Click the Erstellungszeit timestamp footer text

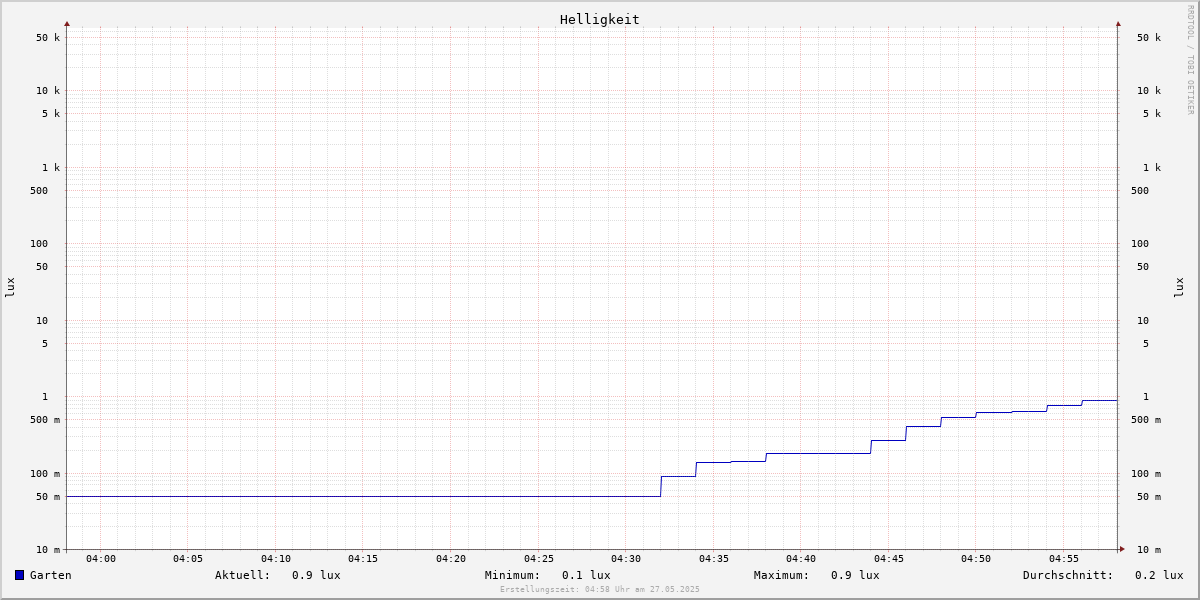(600, 590)
